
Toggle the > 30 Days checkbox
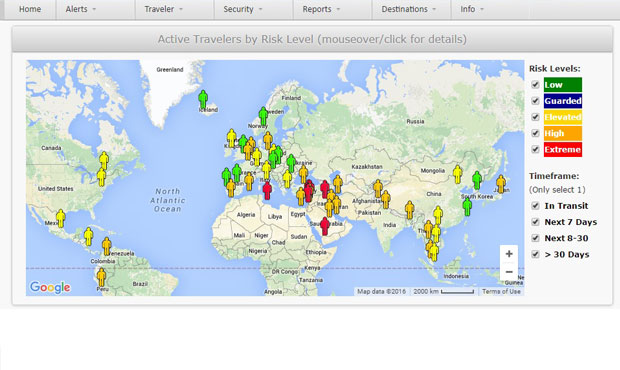(535, 254)
